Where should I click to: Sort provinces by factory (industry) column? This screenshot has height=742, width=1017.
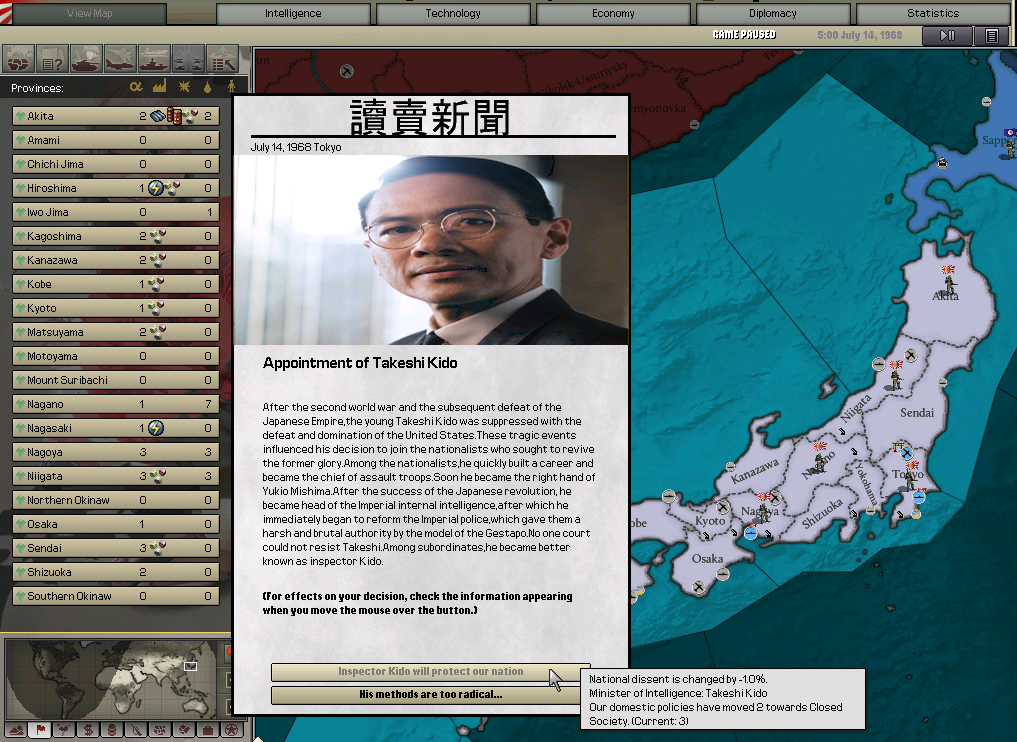click(x=160, y=88)
